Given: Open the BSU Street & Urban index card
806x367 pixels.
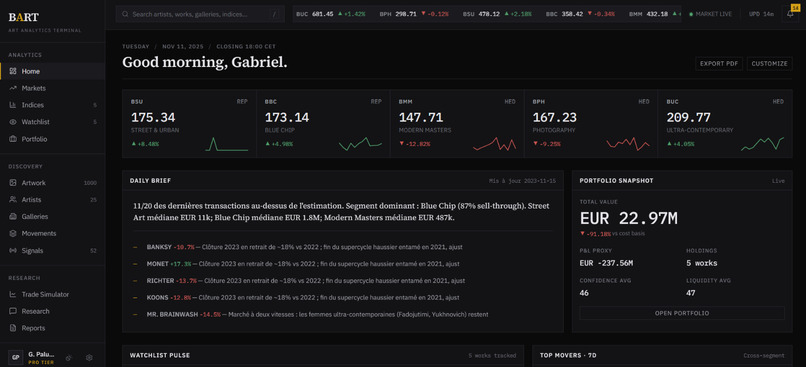Looking at the screenshot, I should point(189,123).
